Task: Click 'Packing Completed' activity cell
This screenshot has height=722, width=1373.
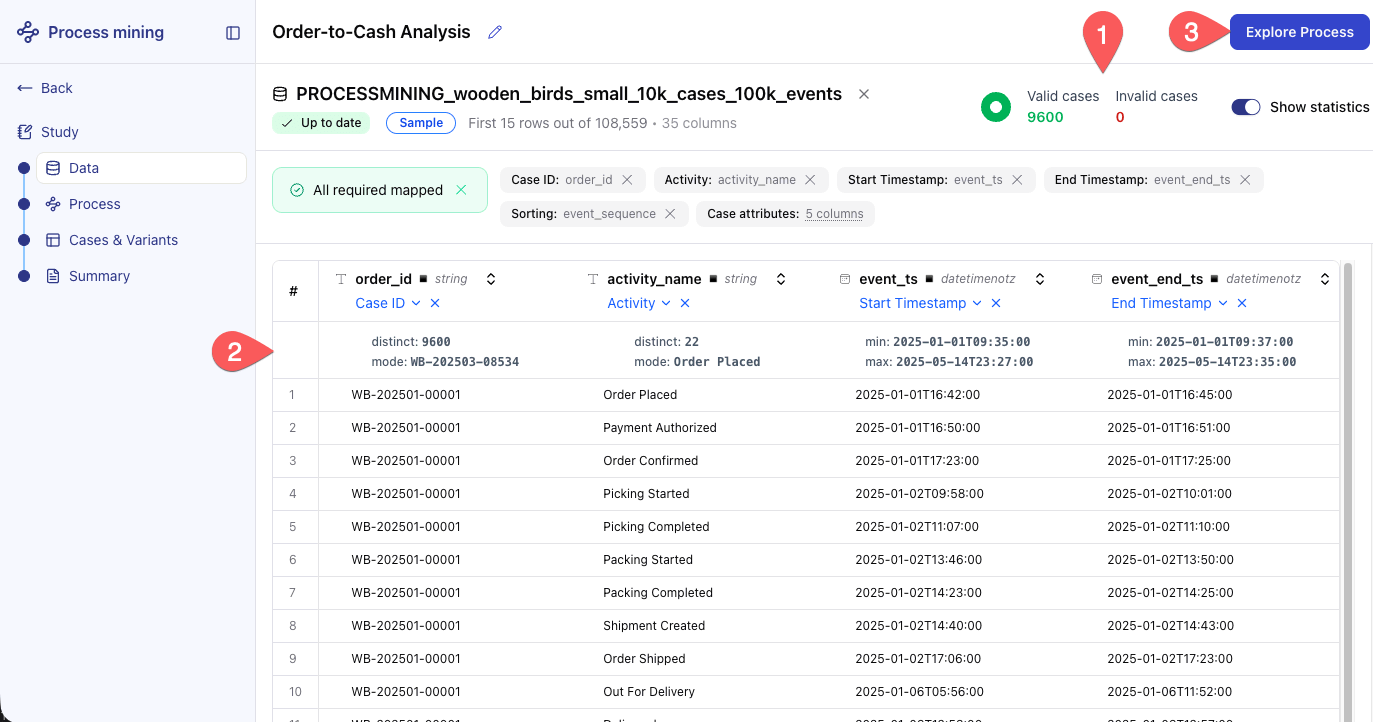Action: pos(658,593)
